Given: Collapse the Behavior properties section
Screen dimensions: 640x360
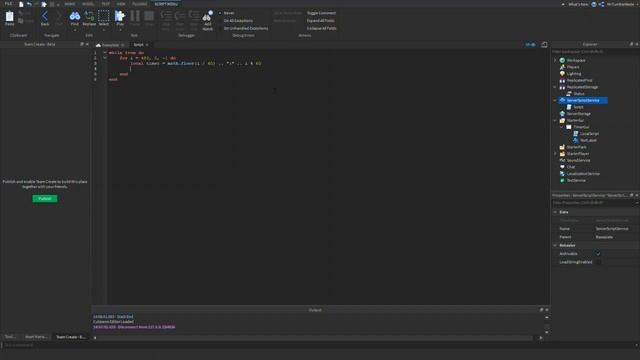Looking at the screenshot, I should coord(555,245).
